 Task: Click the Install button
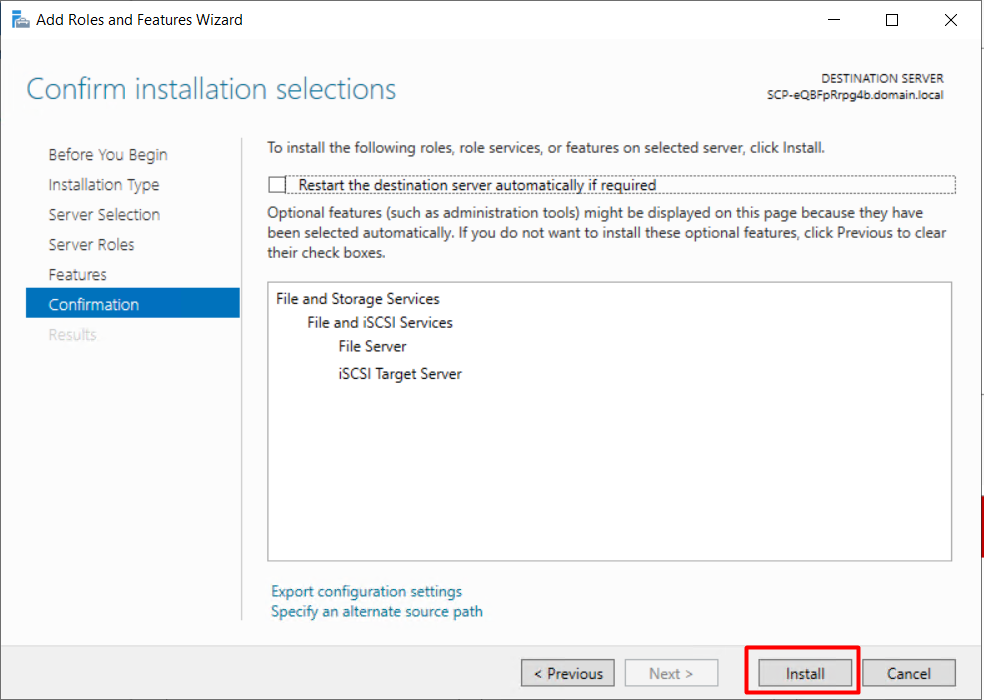[805, 674]
